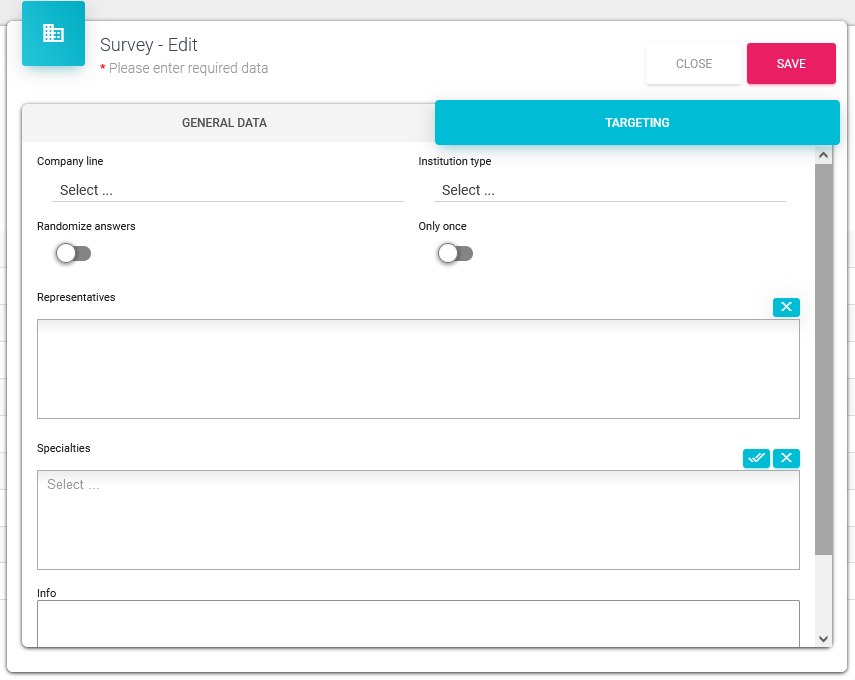
Task: Click the Survey - Edit heading
Action: point(149,45)
